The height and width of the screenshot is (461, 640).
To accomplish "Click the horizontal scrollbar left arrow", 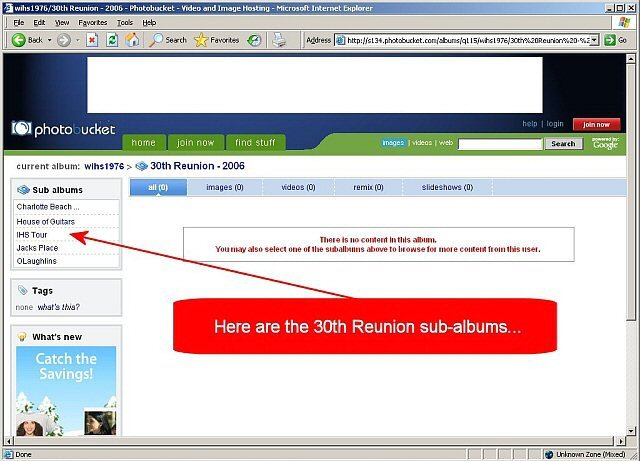I will (9, 441).
